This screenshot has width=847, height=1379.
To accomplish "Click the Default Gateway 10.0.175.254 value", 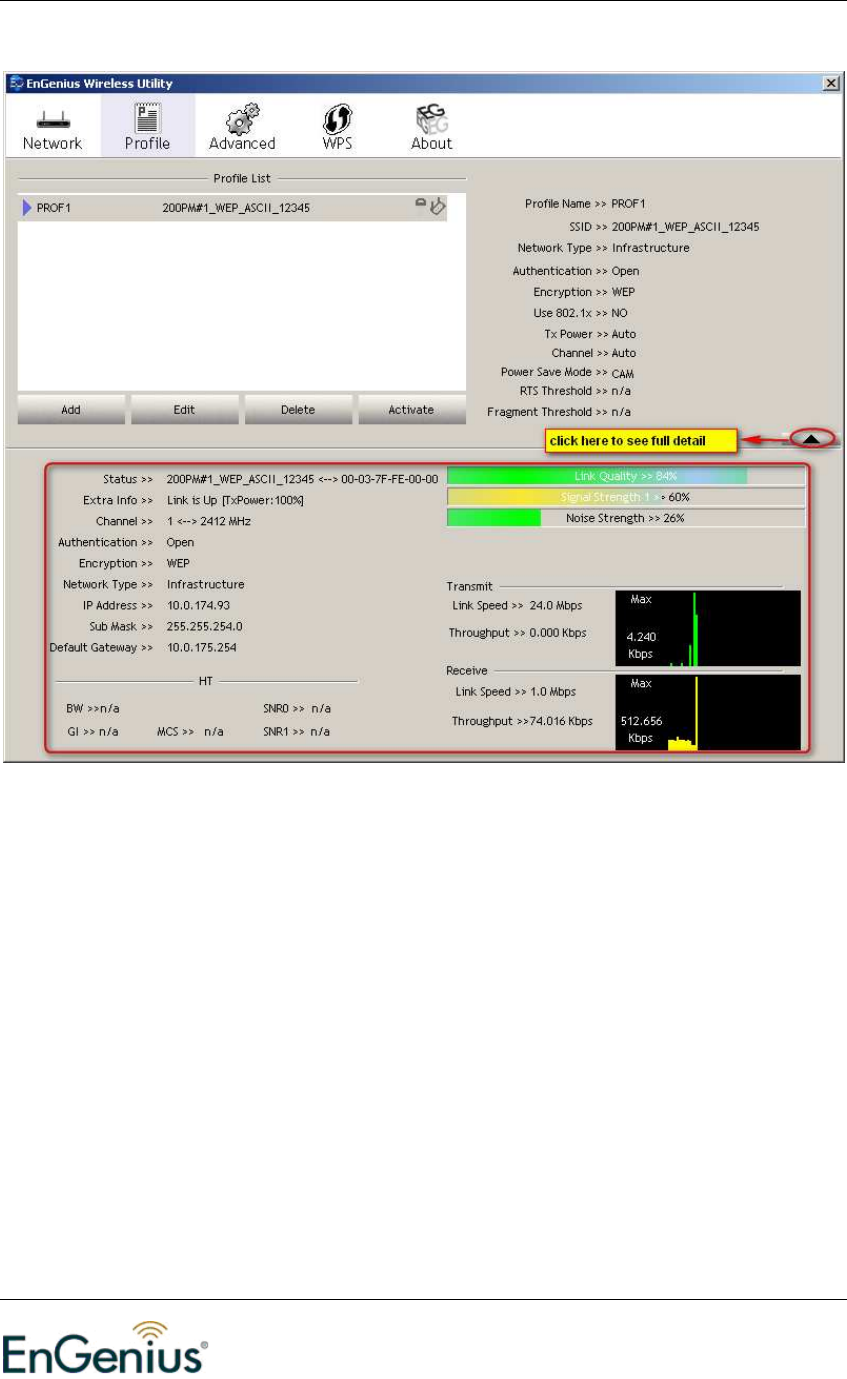I will pyautogui.click(x=202, y=647).
